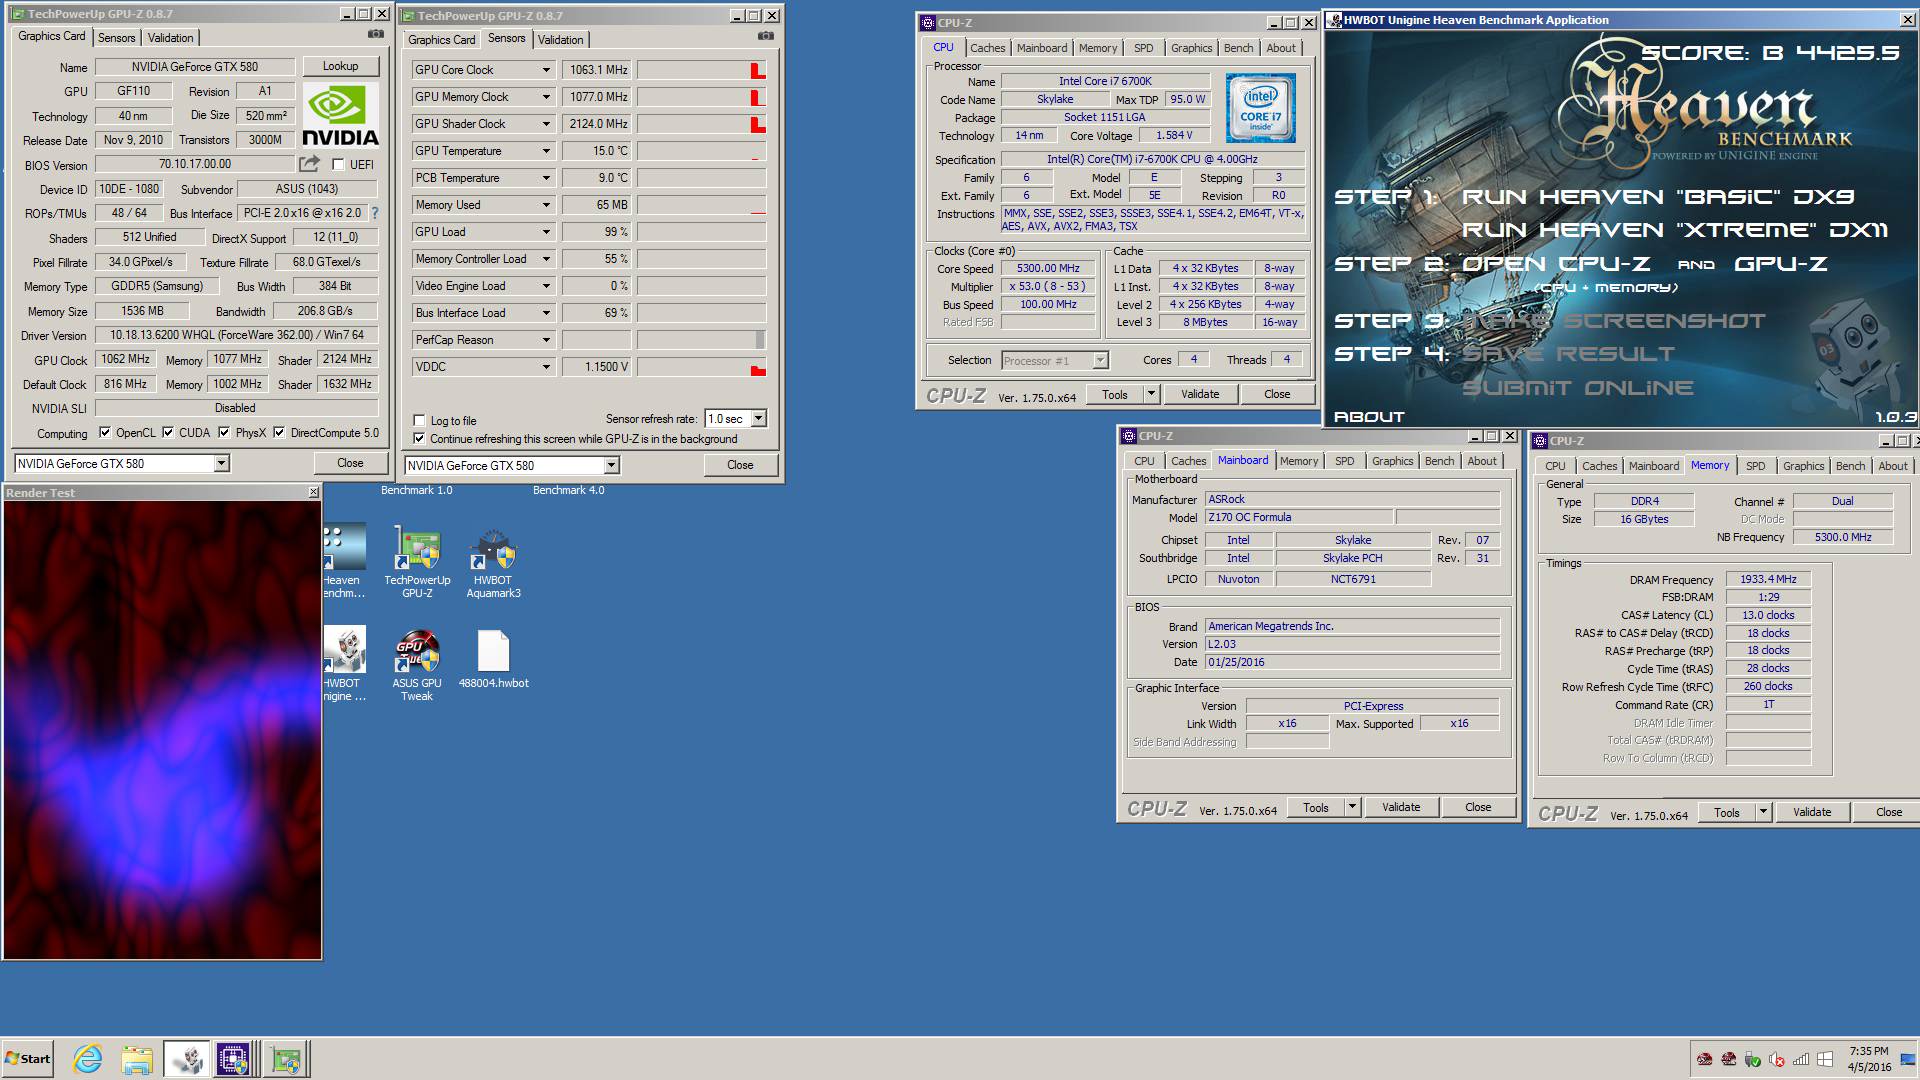The height and width of the screenshot is (1080, 1920).
Task: Switch to Graphics Card tab in GPU-Z Sensors window
Action: (442, 40)
